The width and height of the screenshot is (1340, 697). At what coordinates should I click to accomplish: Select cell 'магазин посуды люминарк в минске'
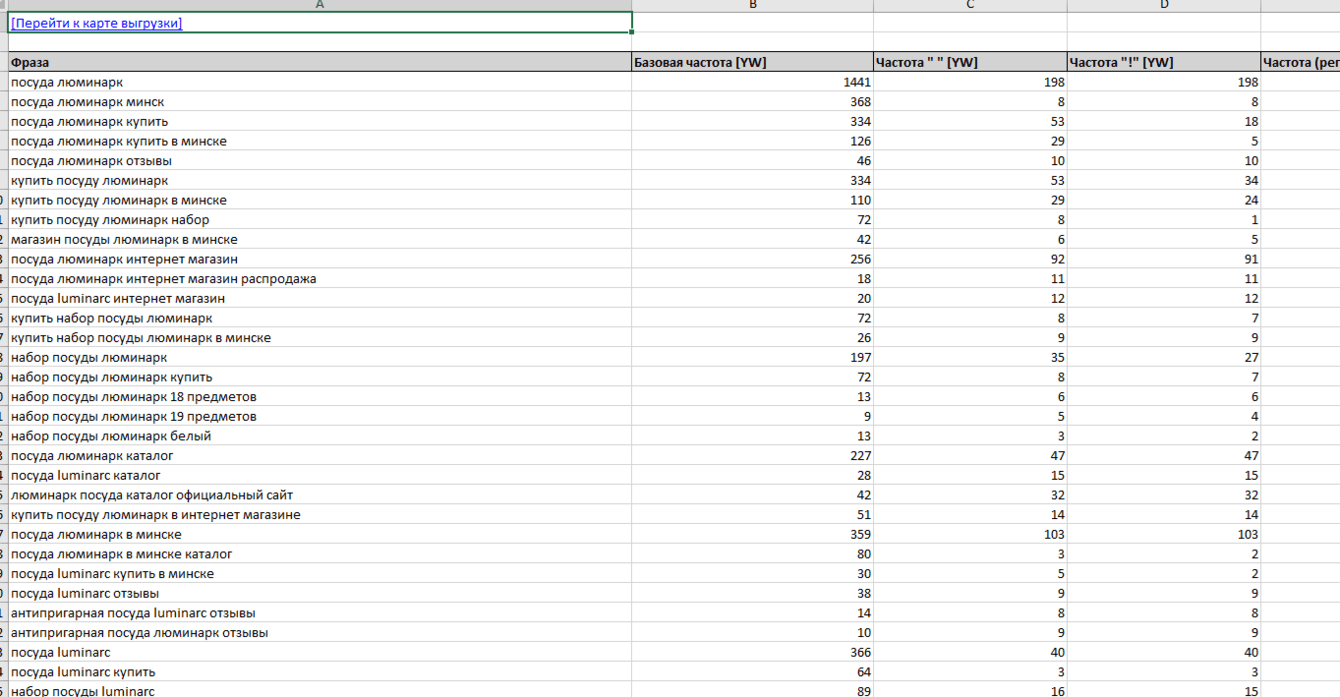[320, 239]
